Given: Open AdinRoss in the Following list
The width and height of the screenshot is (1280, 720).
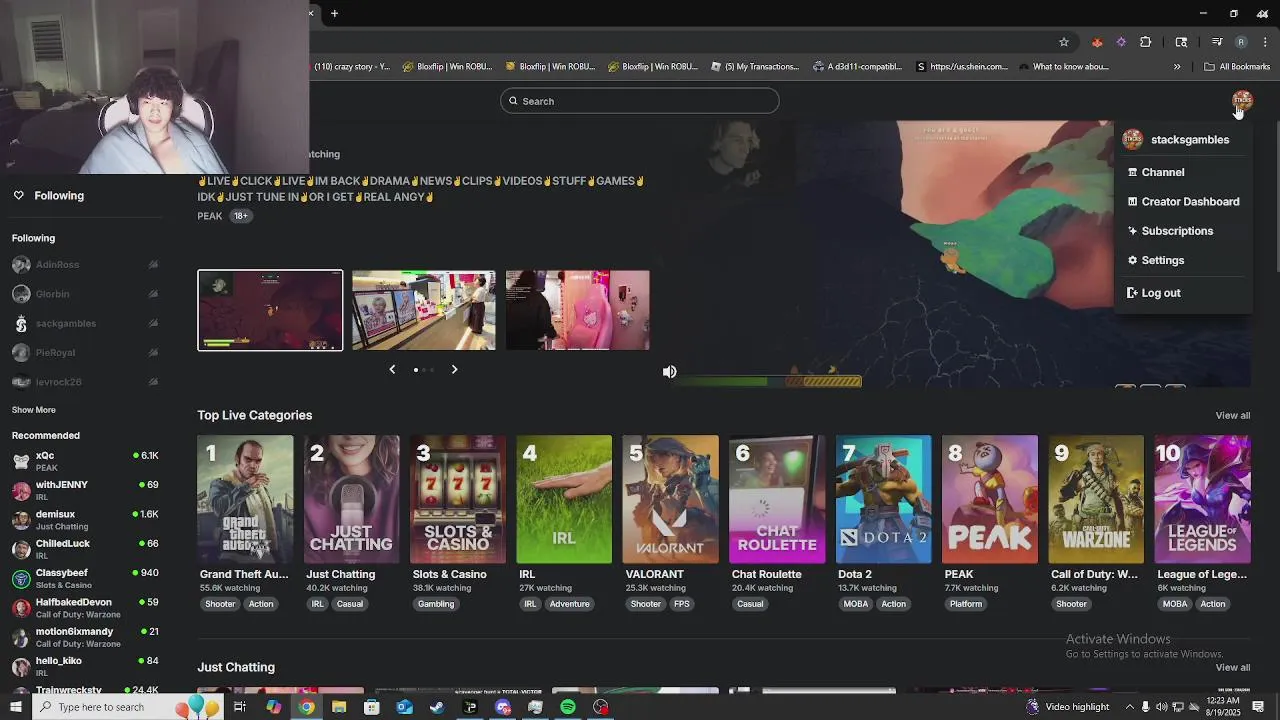Looking at the screenshot, I should pyautogui.click(x=85, y=265).
